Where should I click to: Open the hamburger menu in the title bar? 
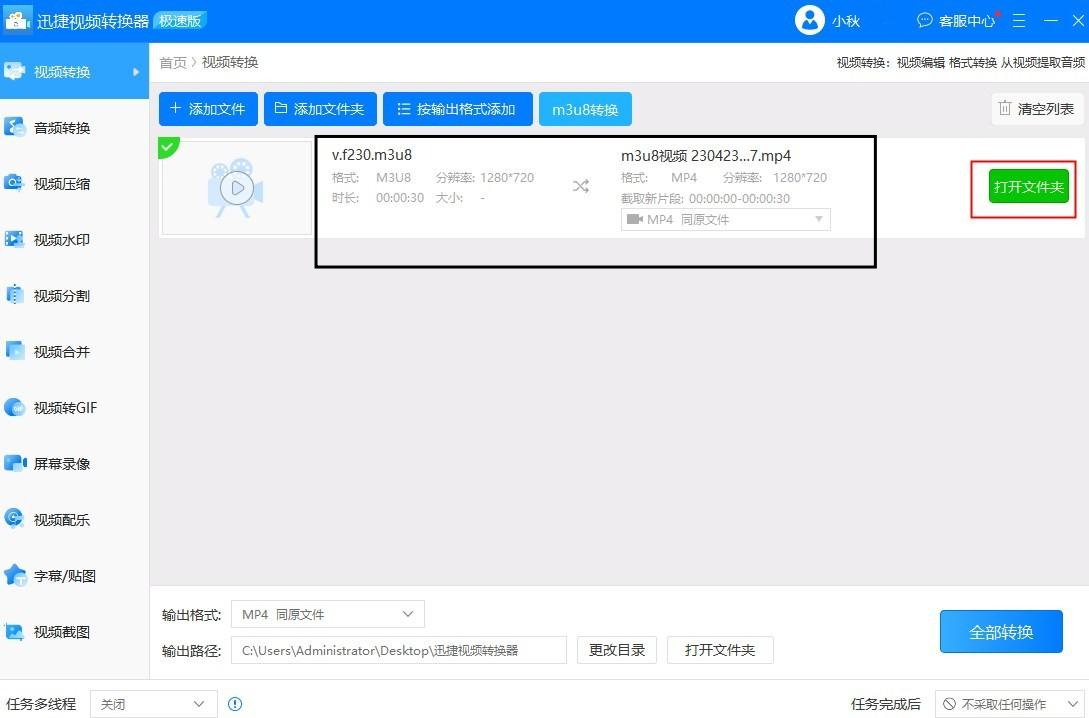click(1018, 20)
